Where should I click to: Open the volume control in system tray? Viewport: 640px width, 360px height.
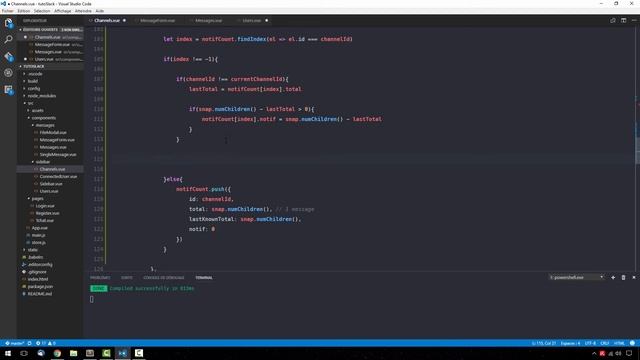point(618,353)
